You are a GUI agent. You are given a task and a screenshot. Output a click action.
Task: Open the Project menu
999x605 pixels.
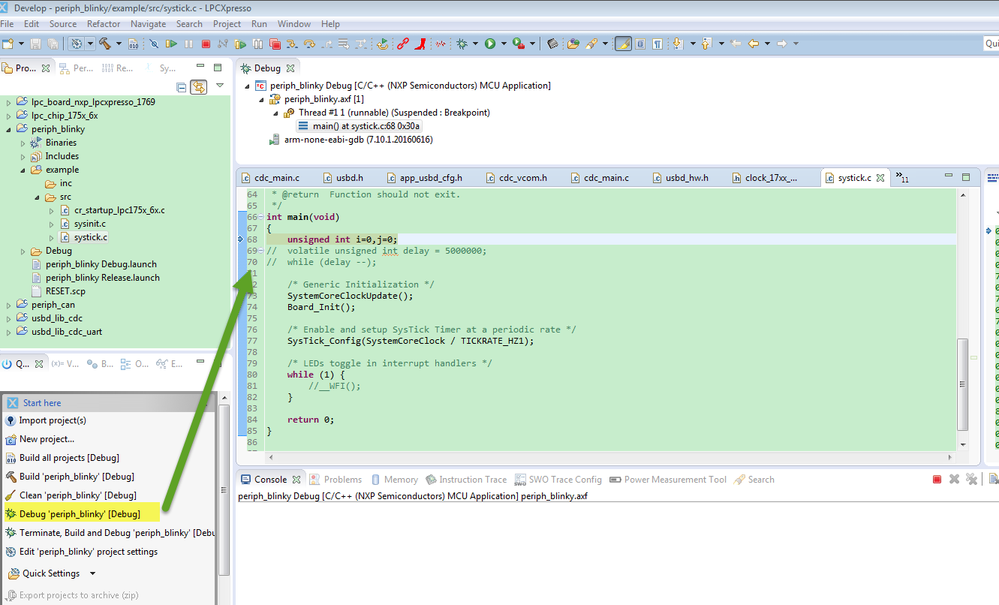pyautogui.click(x=227, y=24)
